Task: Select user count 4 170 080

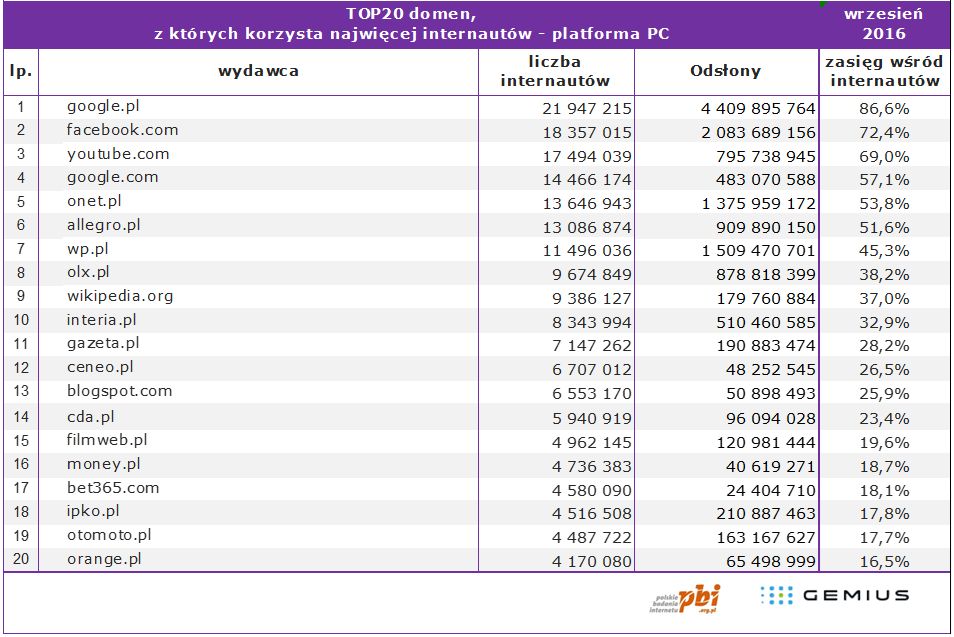Action: tap(592, 561)
